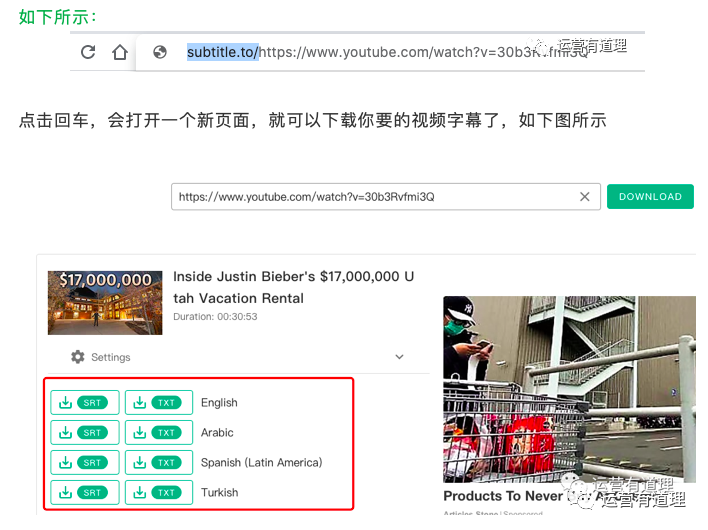Image resolution: width=708 pixels, height=530 pixels.
Task: Click the browser home icon
Action: 120,52
